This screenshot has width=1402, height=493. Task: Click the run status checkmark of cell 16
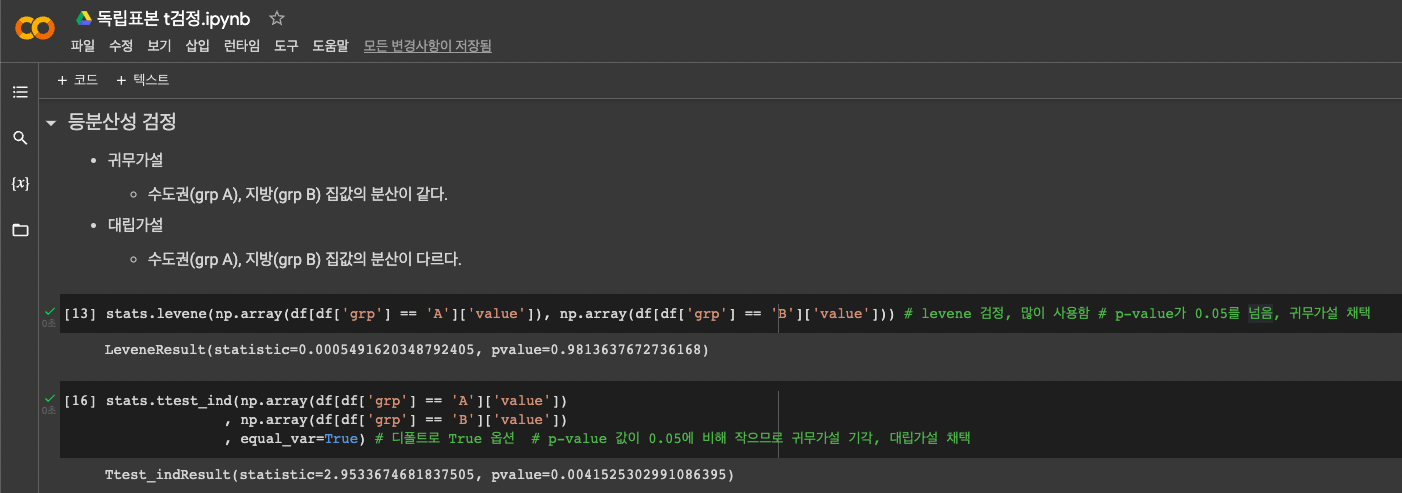[x=48, y=398]
